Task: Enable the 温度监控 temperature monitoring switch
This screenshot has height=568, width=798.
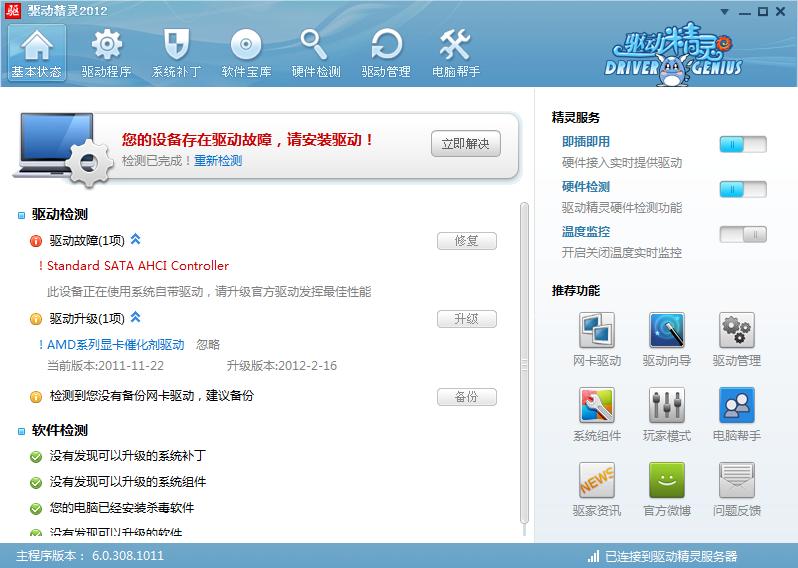Action: click(x=742, y=234)
